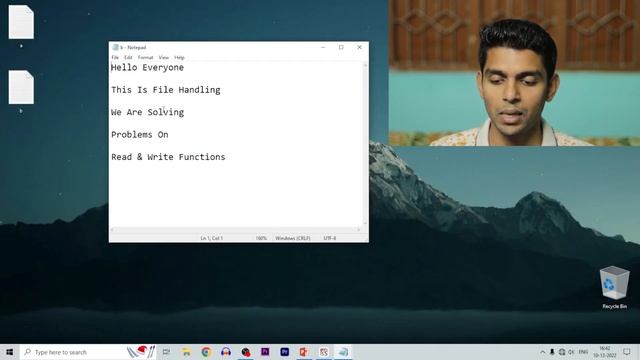Click the Notepad icon in the title bar
The image size is (640, 360).
[x=115, y=47]
